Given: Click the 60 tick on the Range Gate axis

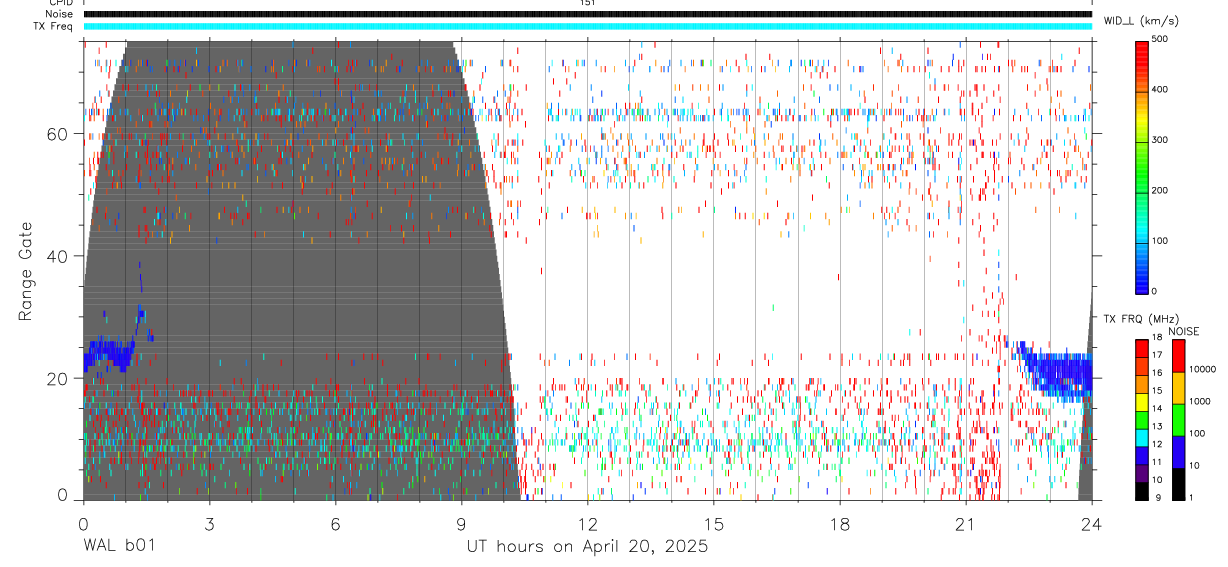Looking at the screenshot, I should pos(56,134).
